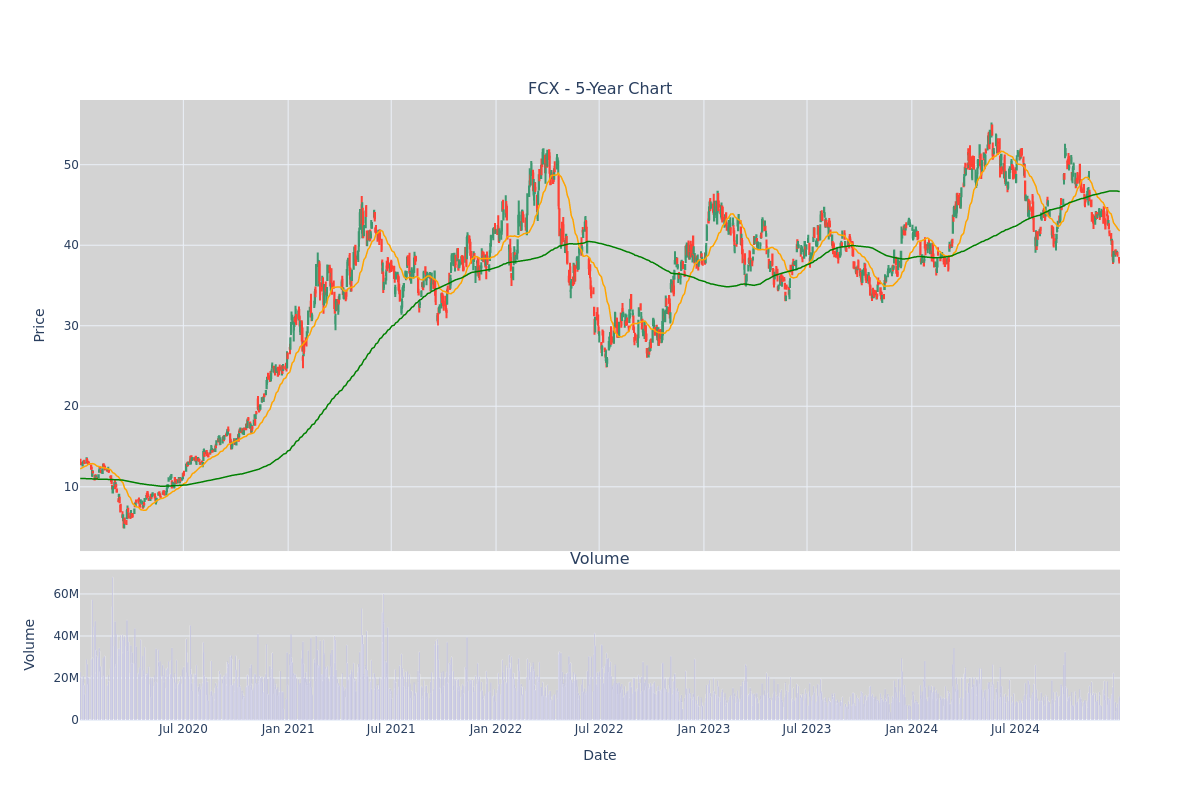Click the volume axis tick "40M"
Screen dimensions: 1200x800
pyautogui.click(x=66, y=636)
